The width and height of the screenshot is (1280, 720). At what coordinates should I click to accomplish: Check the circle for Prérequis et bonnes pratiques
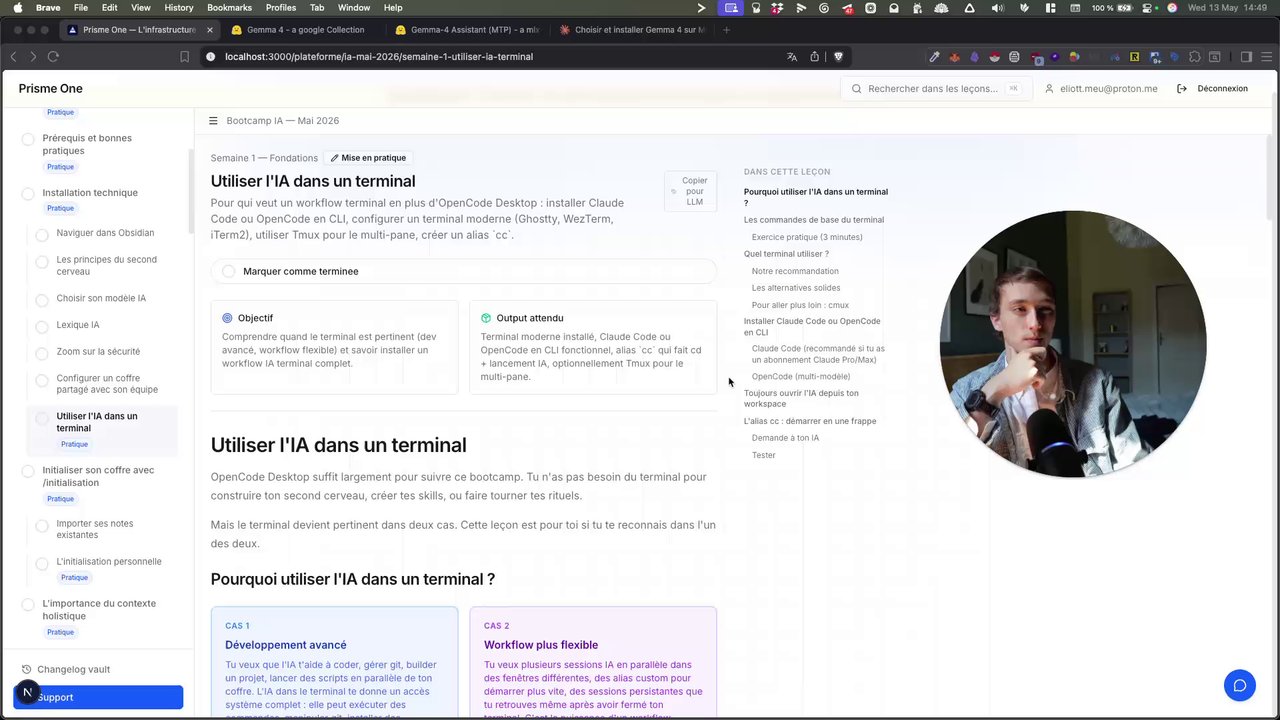pyautogui.click(x=28, y=139)
